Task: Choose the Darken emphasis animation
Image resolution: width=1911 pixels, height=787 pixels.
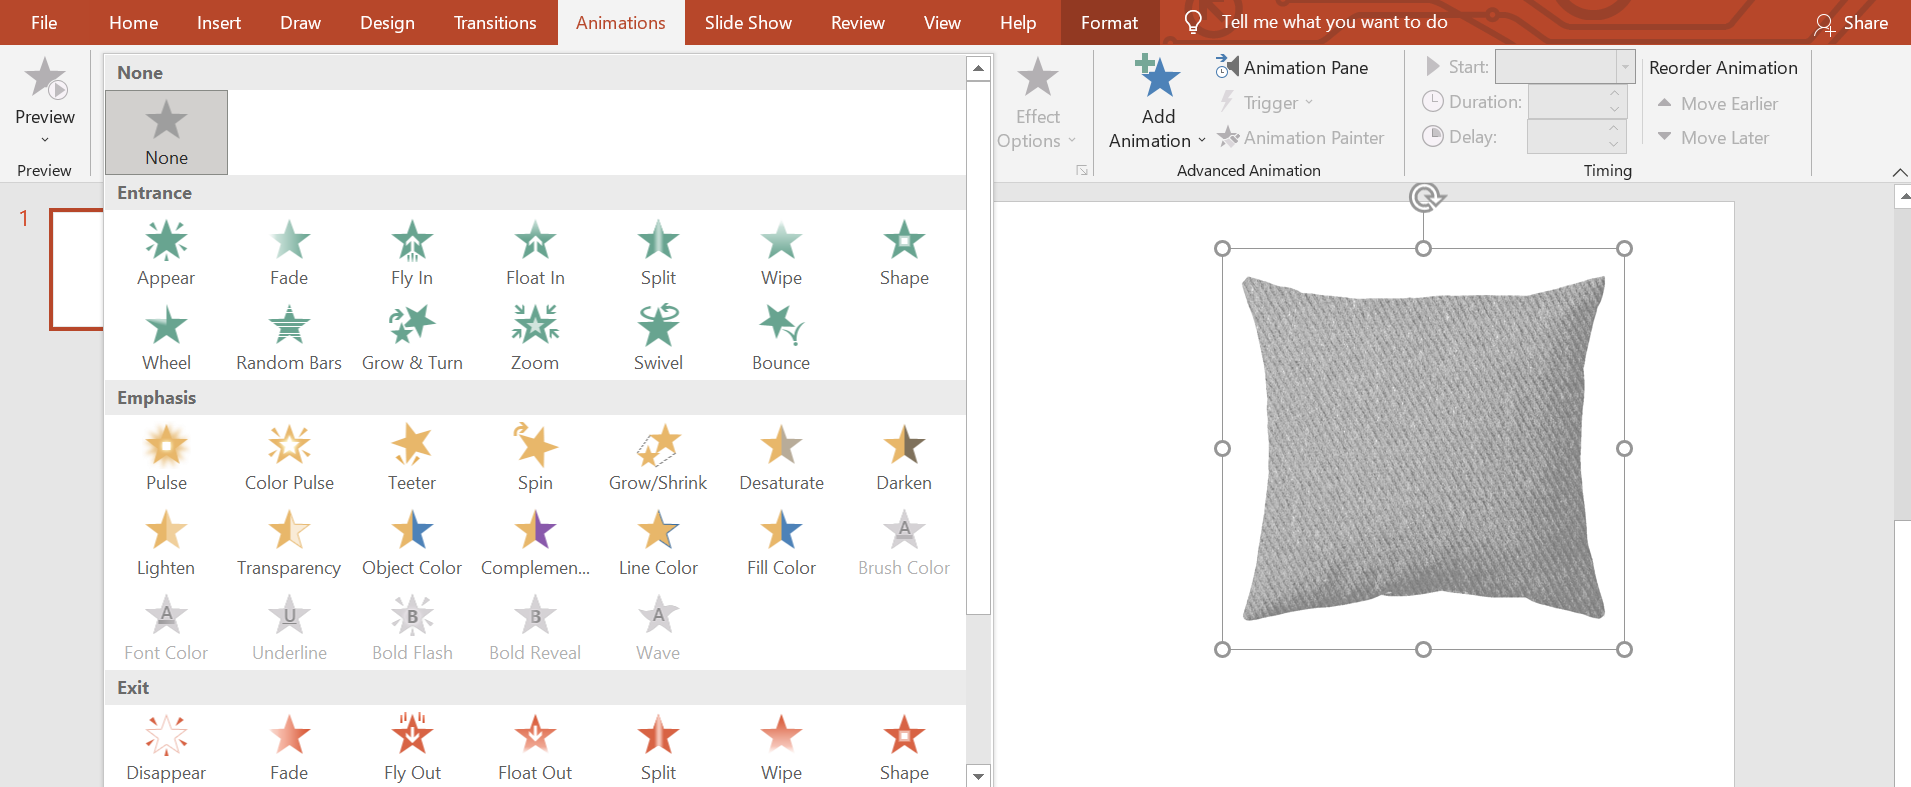Action: pyautogui.click(x=904, y=458)
